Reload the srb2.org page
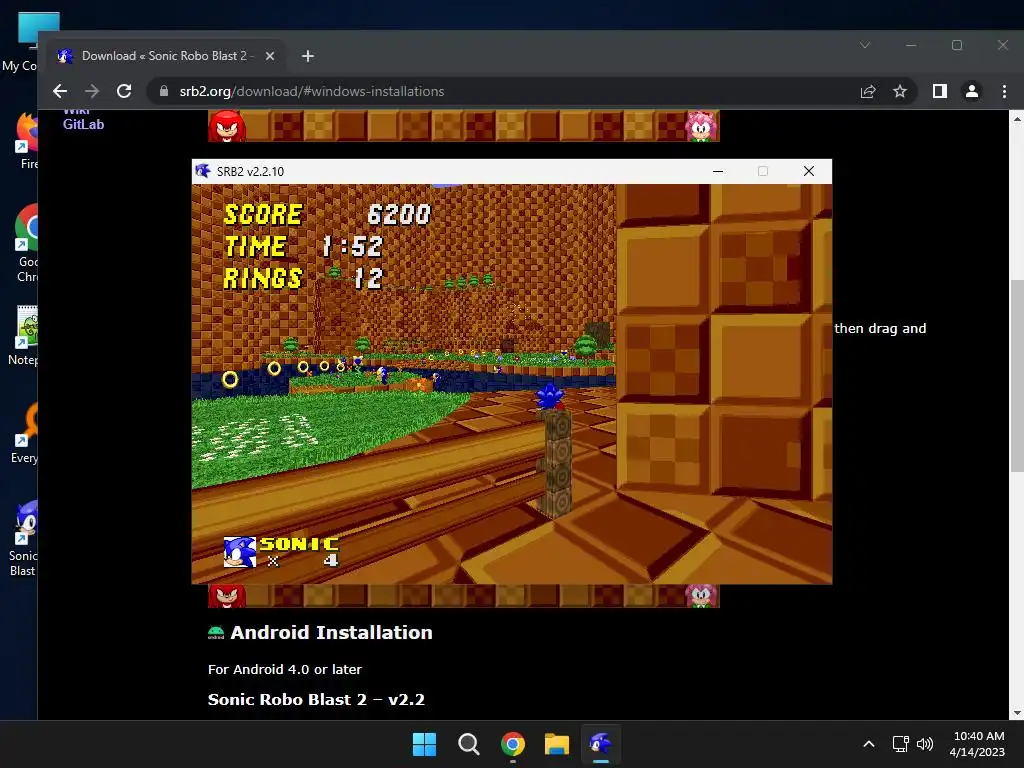The image size is (1024, 768). tap(124, 91)
